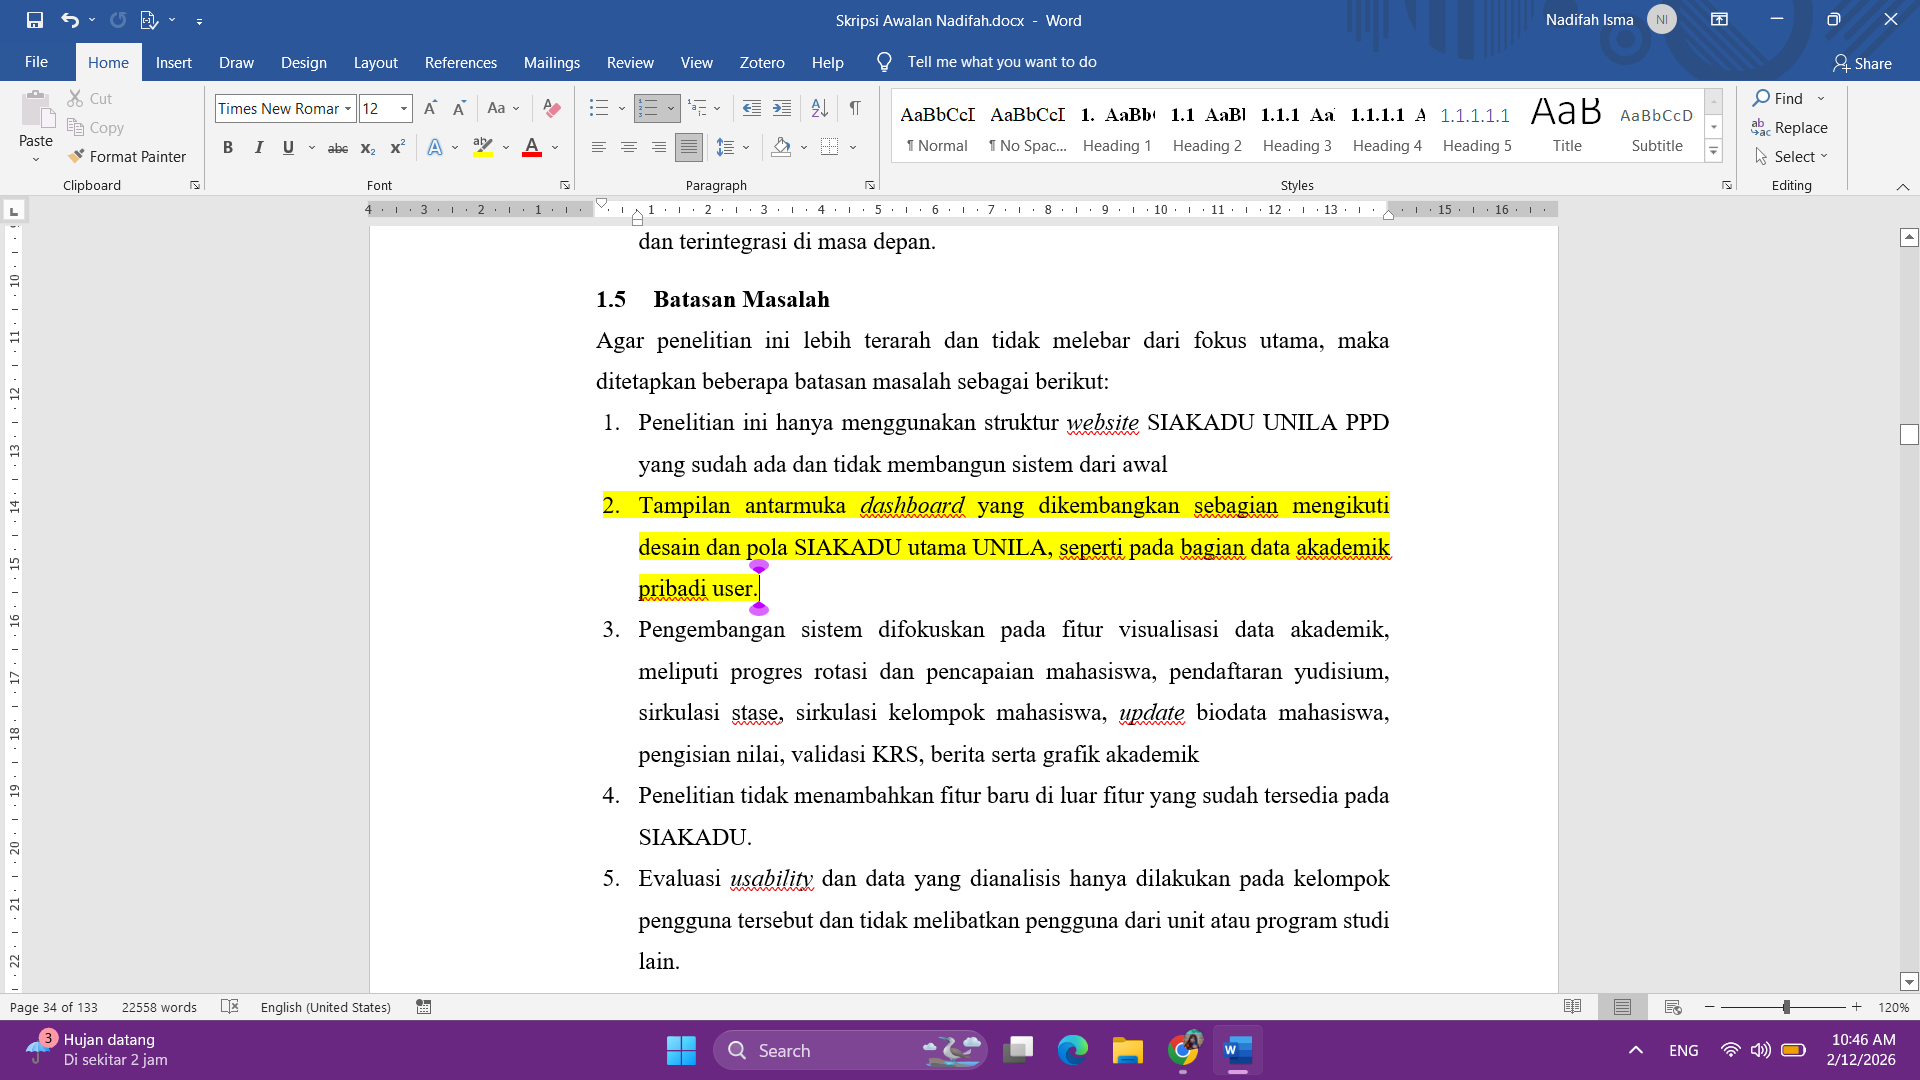Switch to the Review tab
This screenshot has height=1080, width=1920.
[630, 62]
